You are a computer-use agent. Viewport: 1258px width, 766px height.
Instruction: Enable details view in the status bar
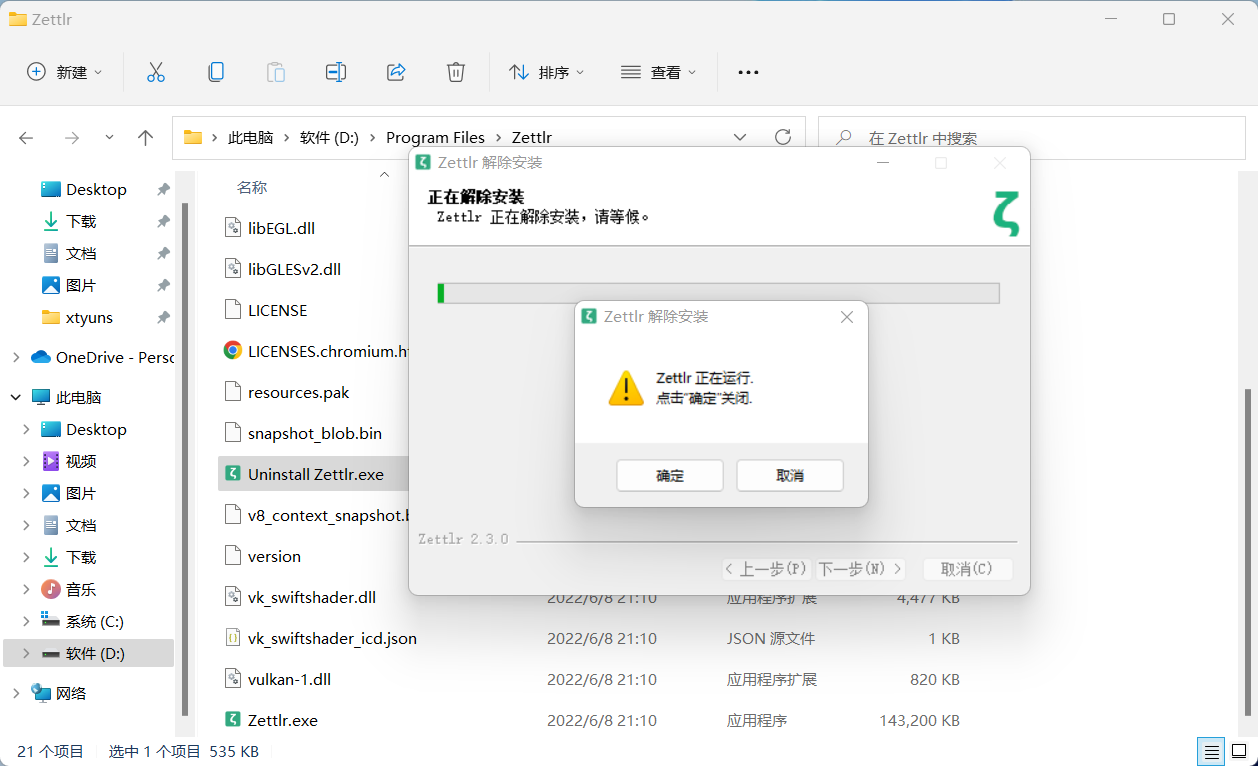pos(1211,751)
